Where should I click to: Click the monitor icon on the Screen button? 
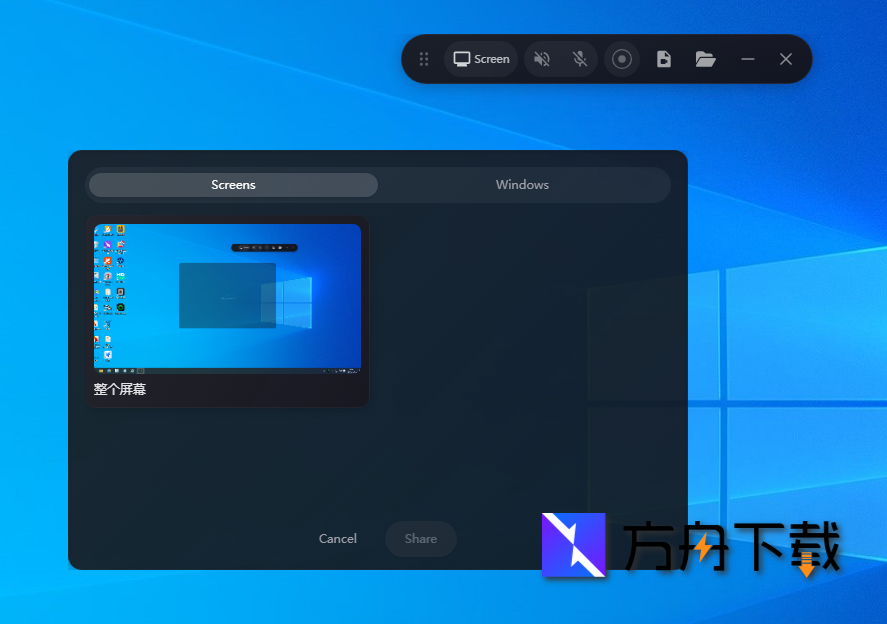(x=460, y=59)
